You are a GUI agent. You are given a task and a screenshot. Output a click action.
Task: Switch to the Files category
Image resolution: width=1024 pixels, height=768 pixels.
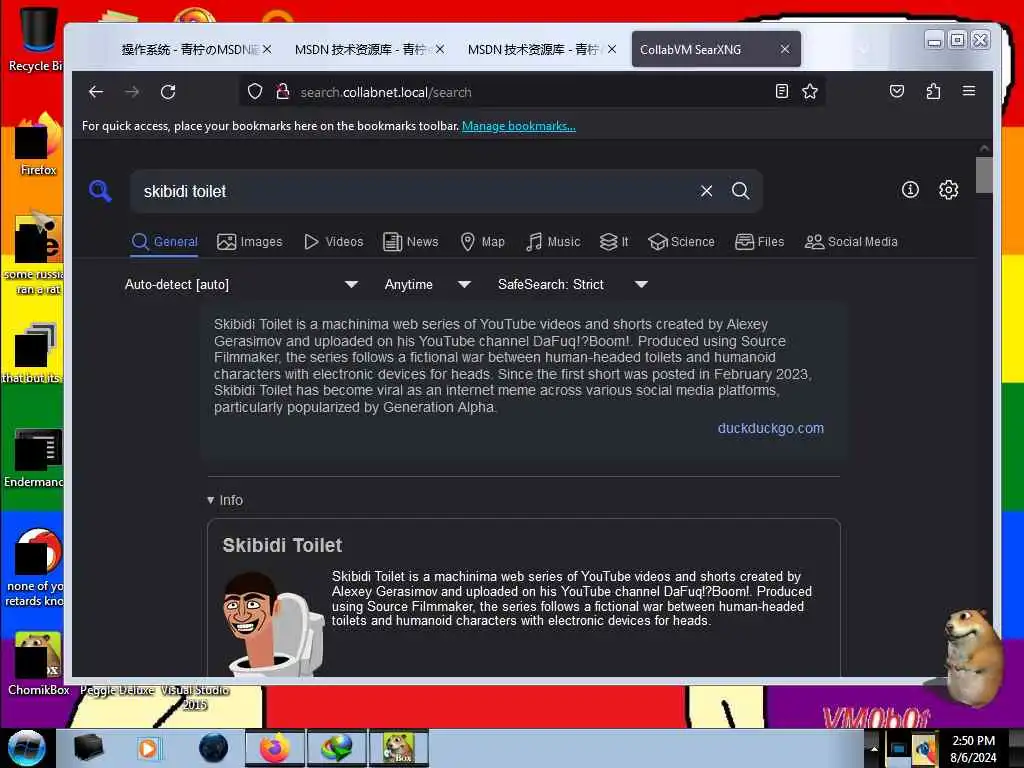[x=760, y=242]
